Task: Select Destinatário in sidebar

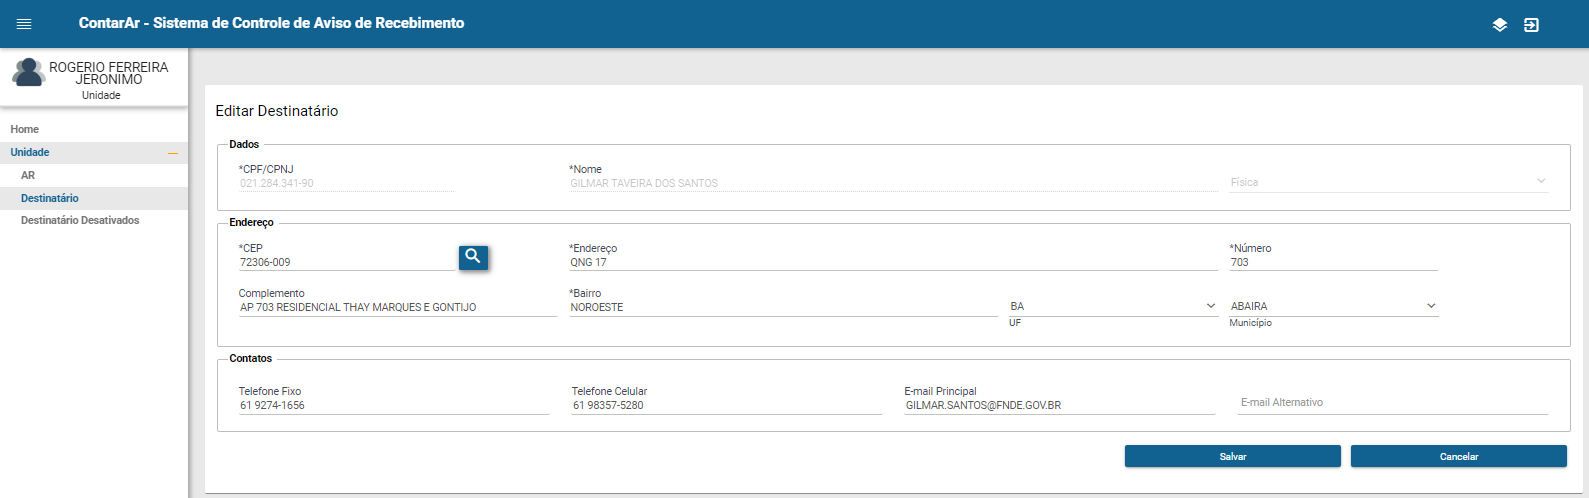Action: point(50,198)
